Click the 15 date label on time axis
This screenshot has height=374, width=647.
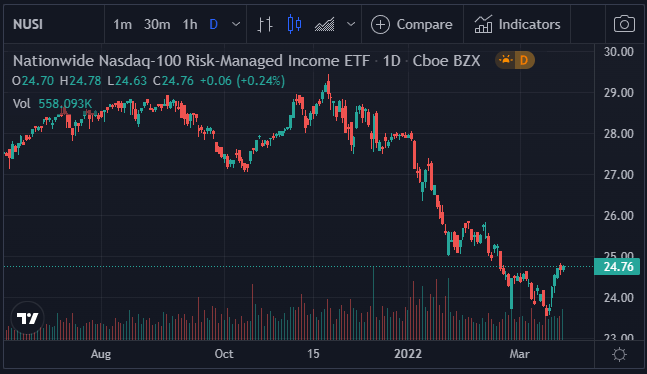click(313, 354)
